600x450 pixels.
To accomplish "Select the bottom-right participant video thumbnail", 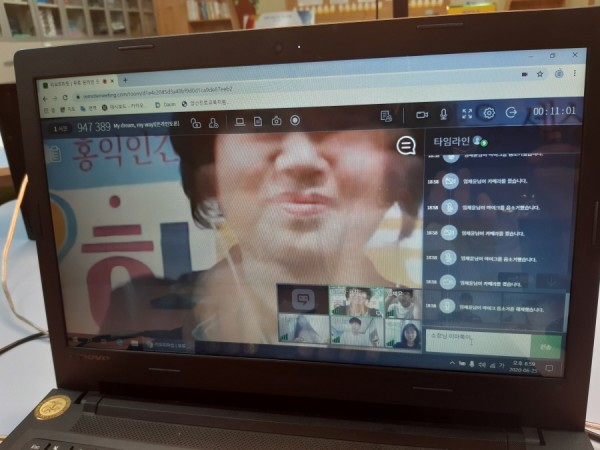I will (403, 334).
